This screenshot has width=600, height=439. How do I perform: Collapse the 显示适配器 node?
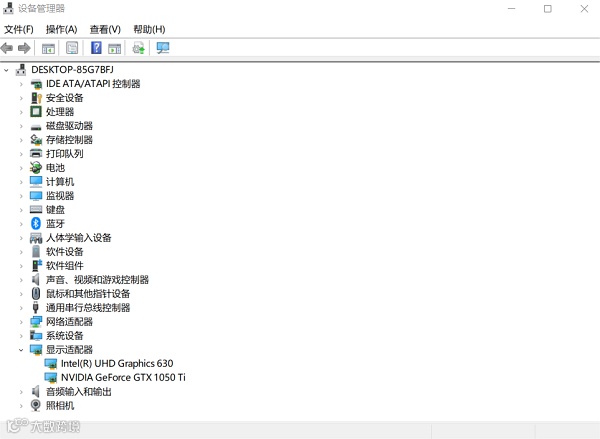pyautogui.click(x=21, y=350)
